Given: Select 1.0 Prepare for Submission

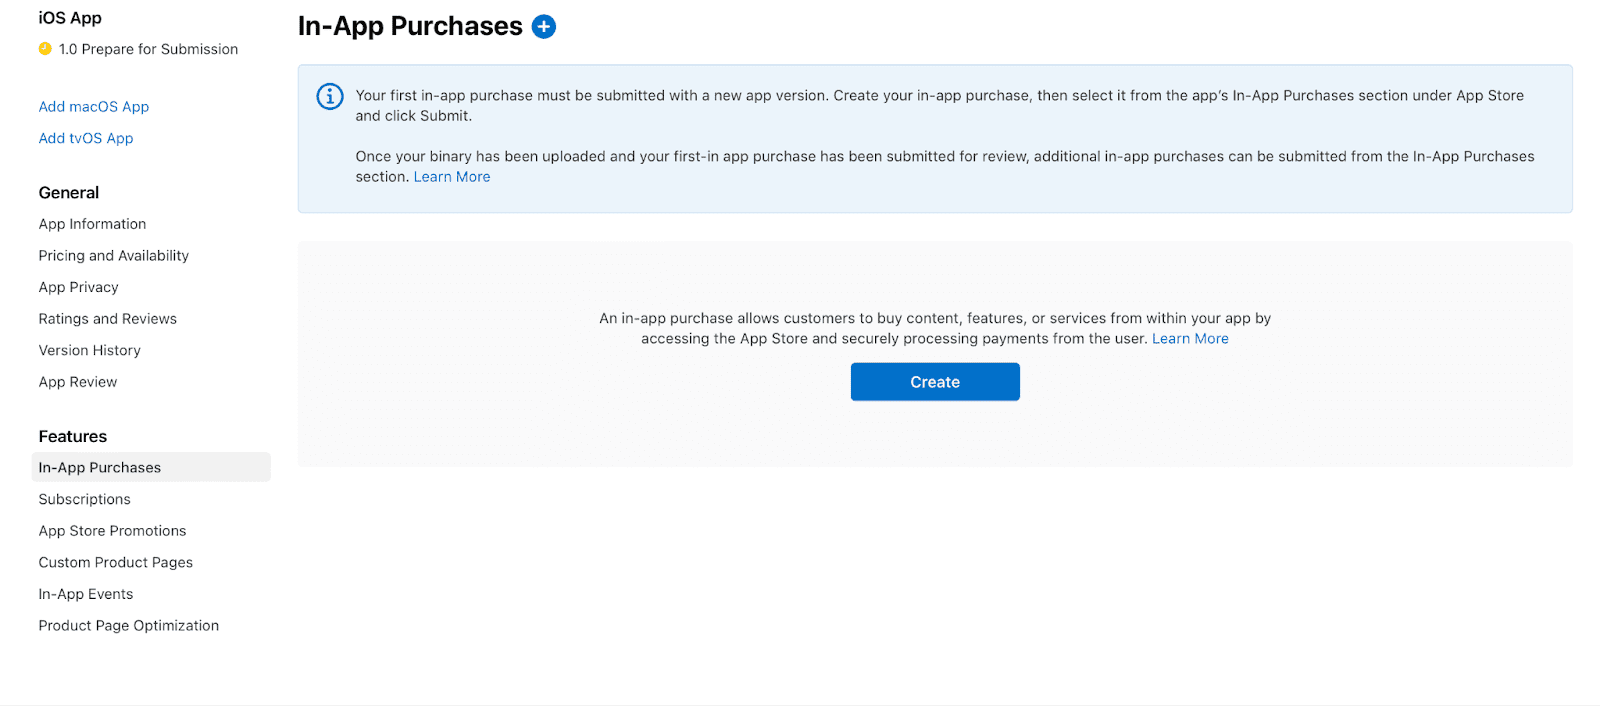Looking at the screenshot, I should [148, 48].
